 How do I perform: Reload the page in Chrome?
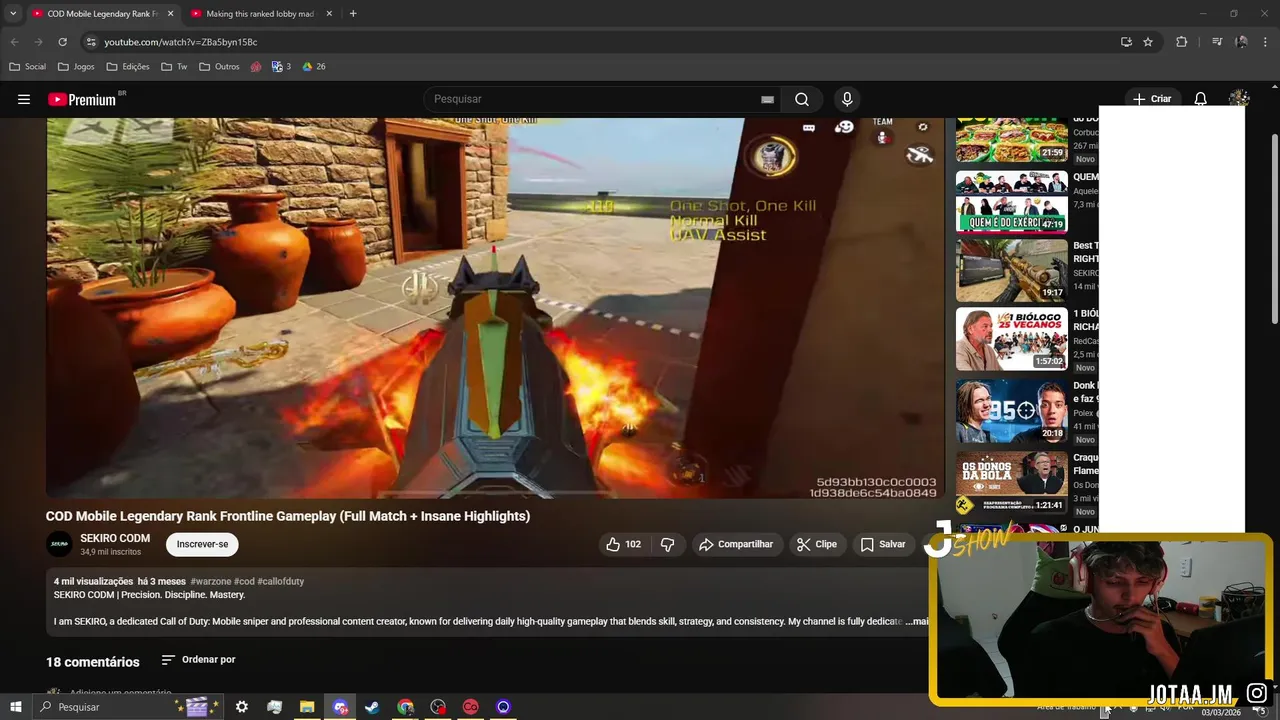click(62, 42)
